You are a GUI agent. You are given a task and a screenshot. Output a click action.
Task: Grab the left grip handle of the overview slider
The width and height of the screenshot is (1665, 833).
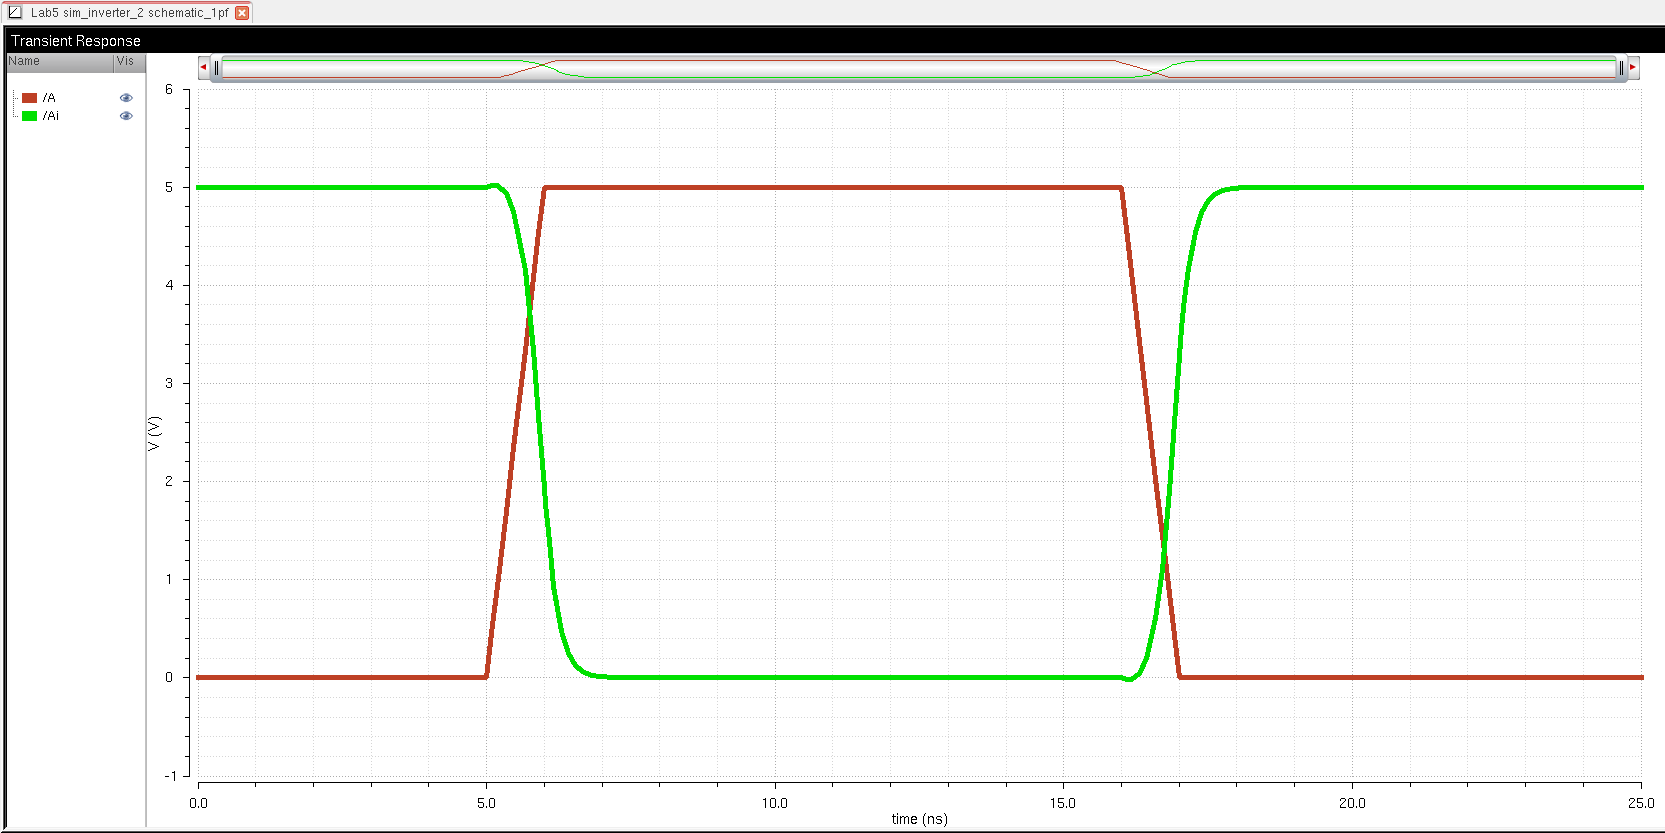216,68
